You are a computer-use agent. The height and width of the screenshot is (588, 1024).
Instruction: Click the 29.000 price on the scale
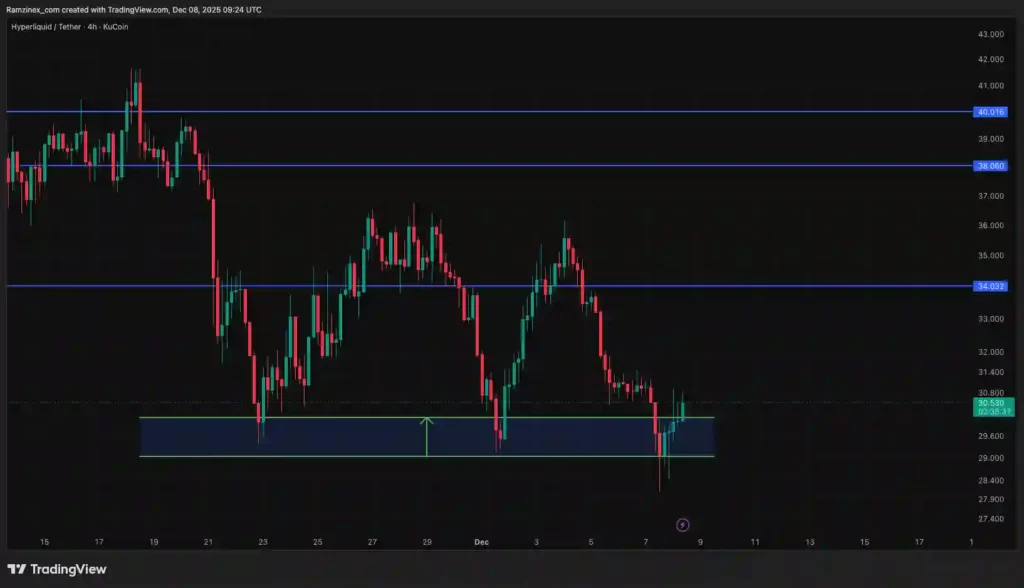(x=990, y=458)
